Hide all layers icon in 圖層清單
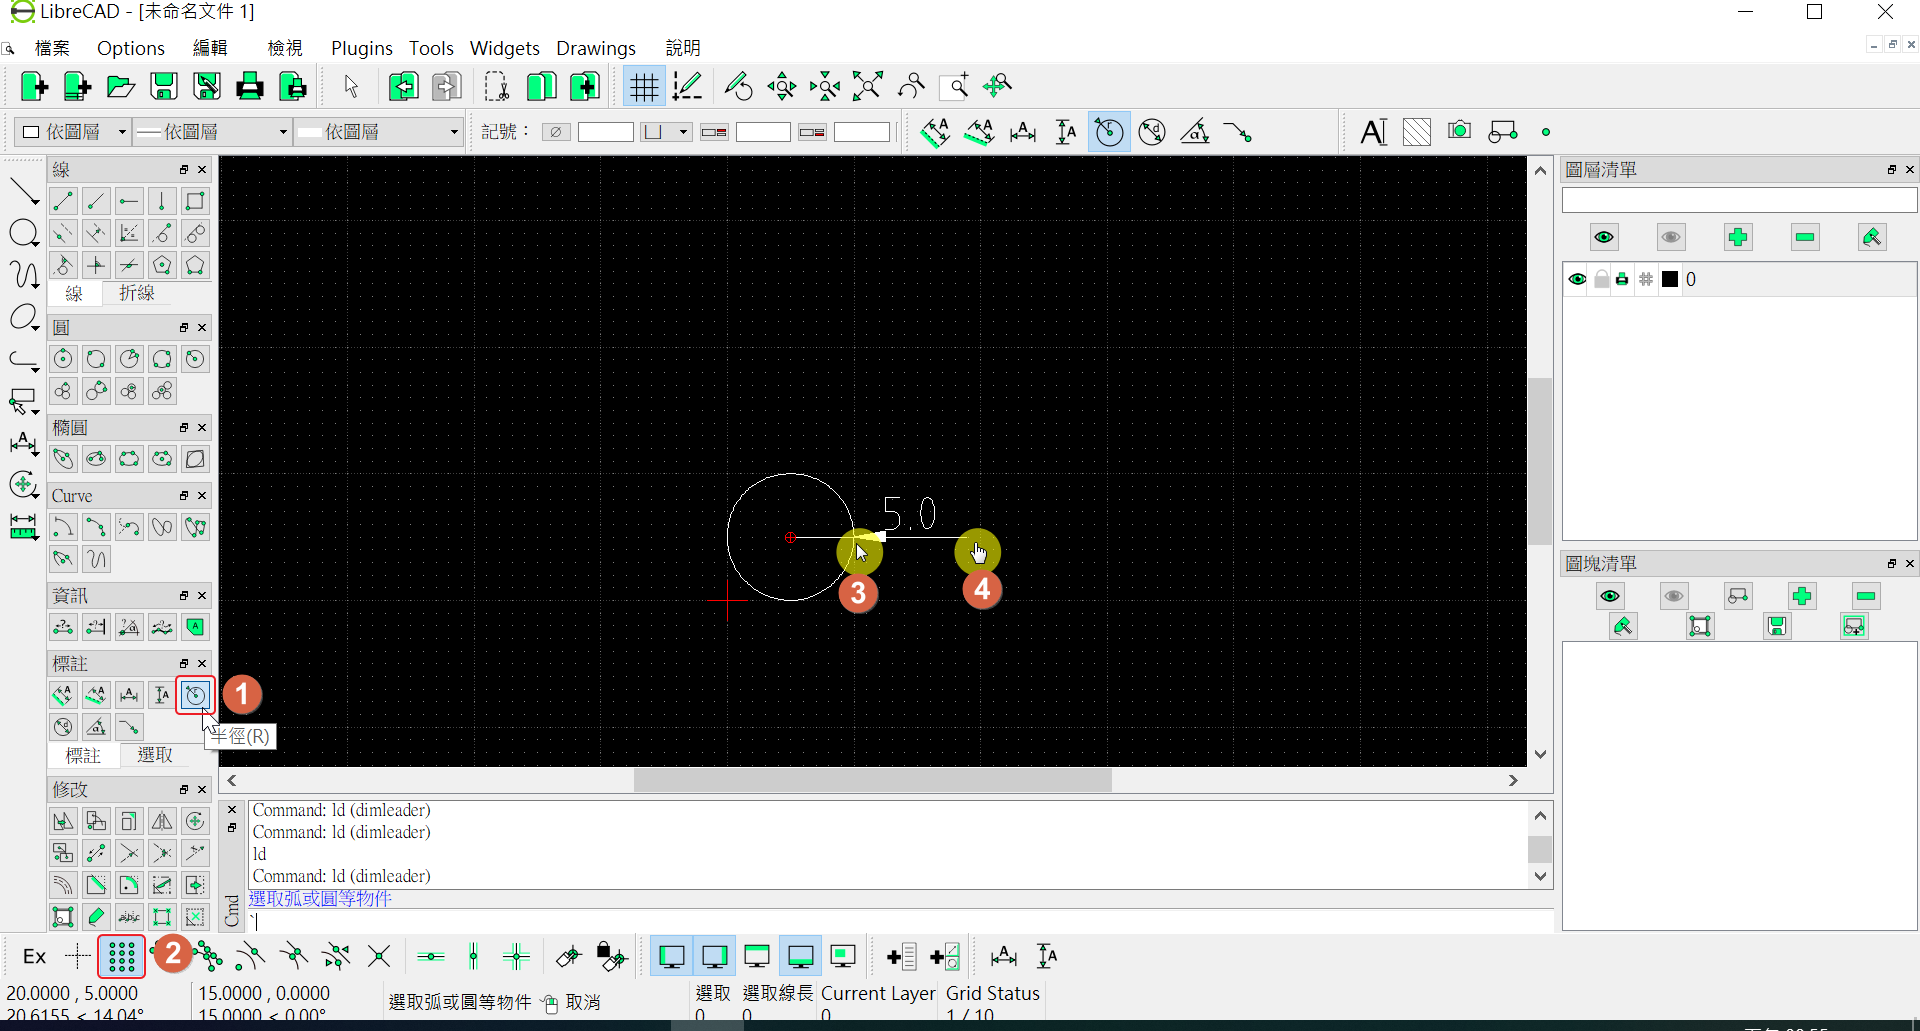 coord(1671,237)
